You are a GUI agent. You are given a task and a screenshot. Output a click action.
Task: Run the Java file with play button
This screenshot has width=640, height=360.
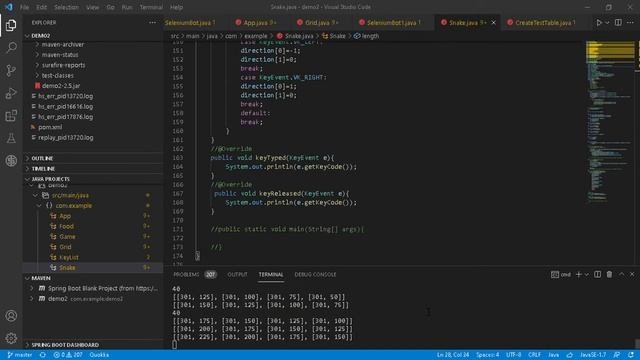(599, 23)
